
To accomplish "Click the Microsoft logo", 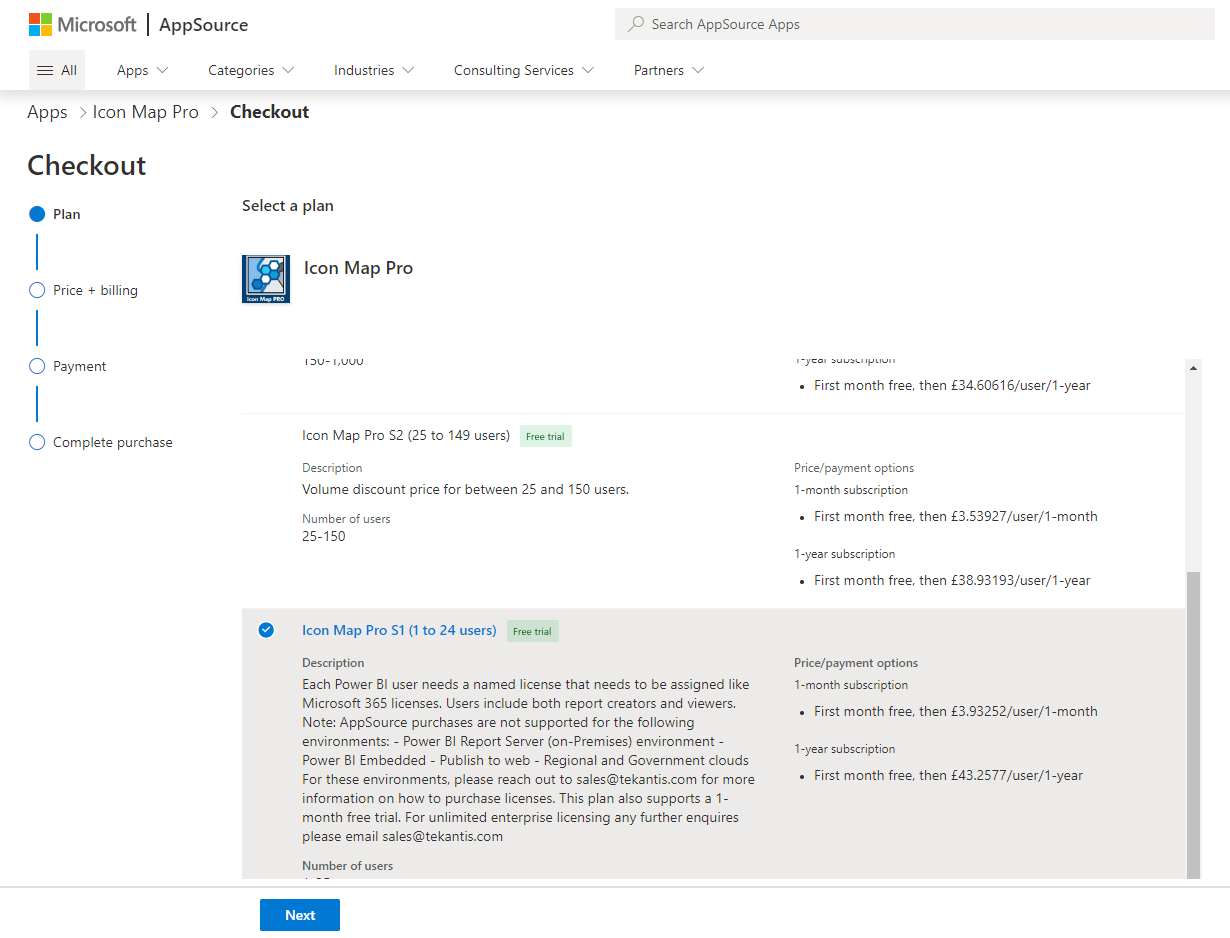I will point(82,25).
